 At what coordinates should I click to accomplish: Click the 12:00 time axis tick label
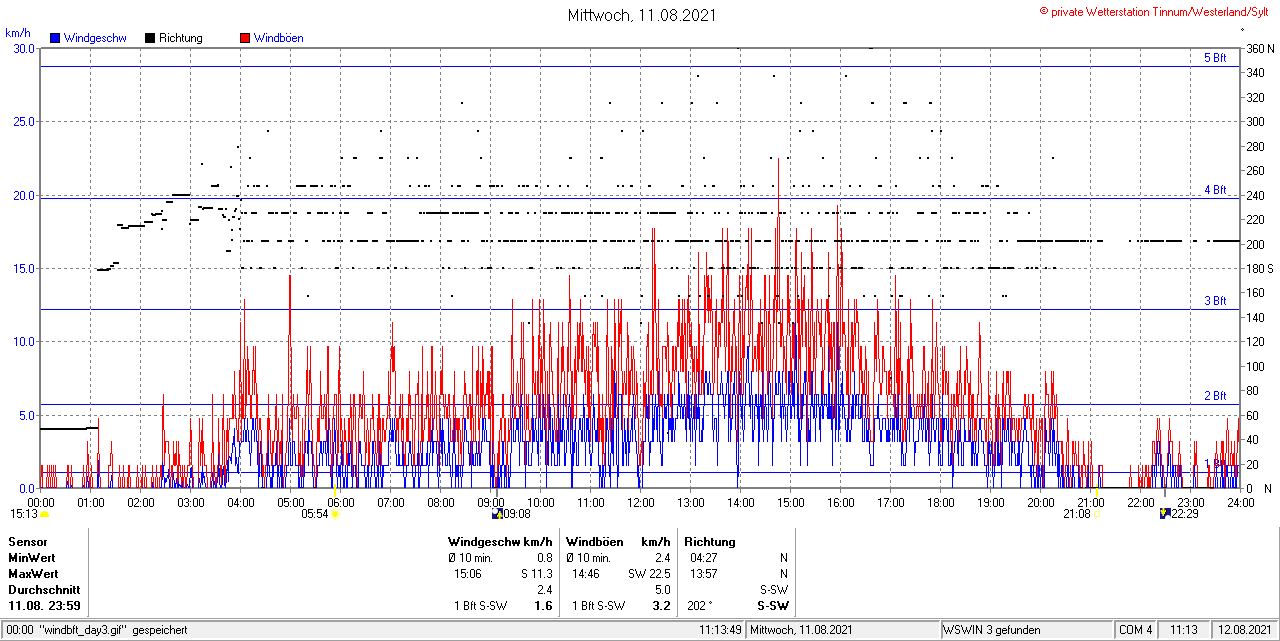coord(641,502)
